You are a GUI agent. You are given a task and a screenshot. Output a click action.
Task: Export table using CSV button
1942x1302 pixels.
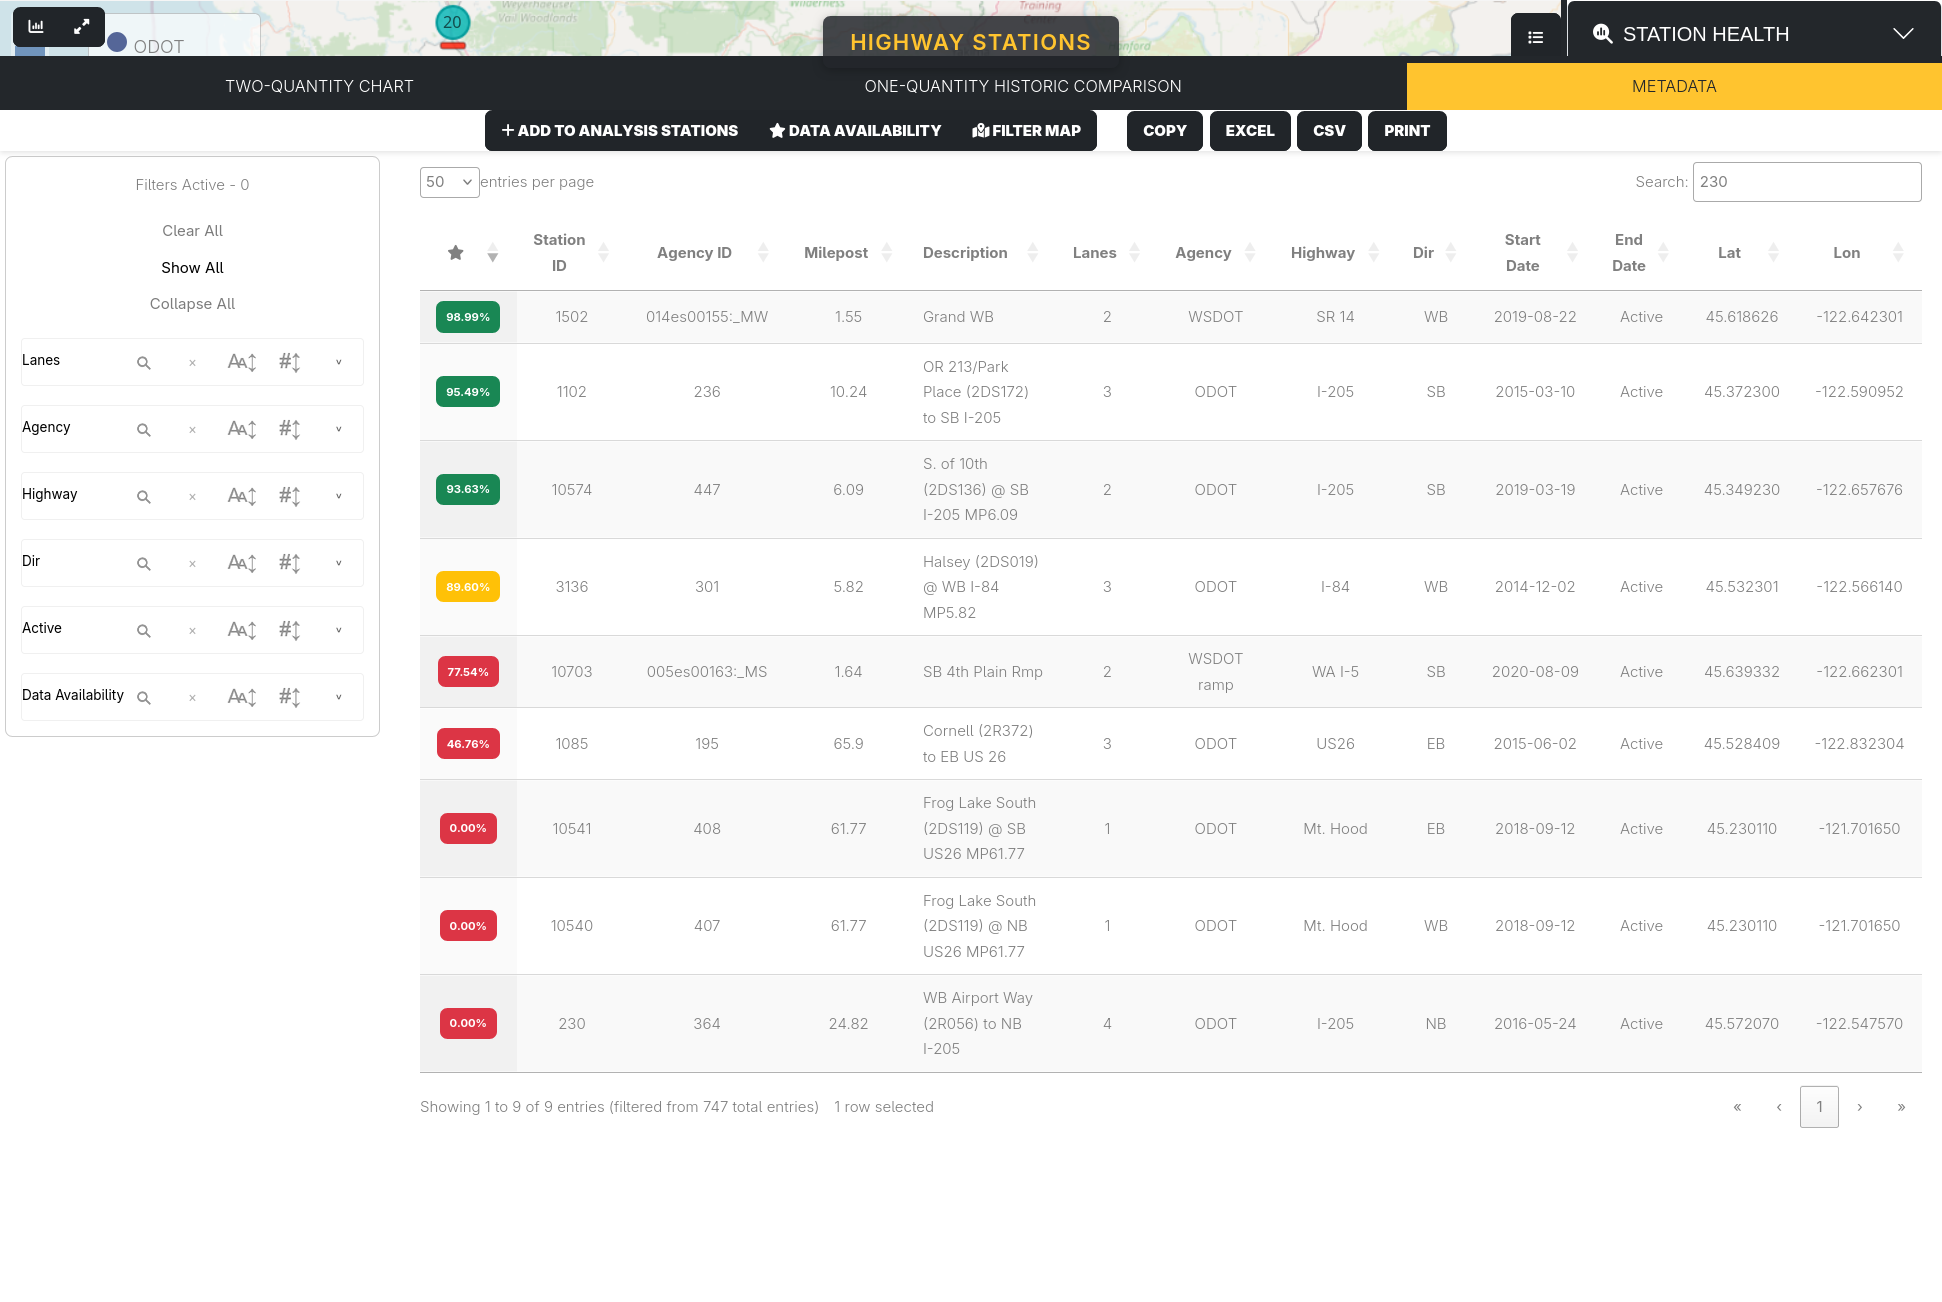click(1329, 131)
